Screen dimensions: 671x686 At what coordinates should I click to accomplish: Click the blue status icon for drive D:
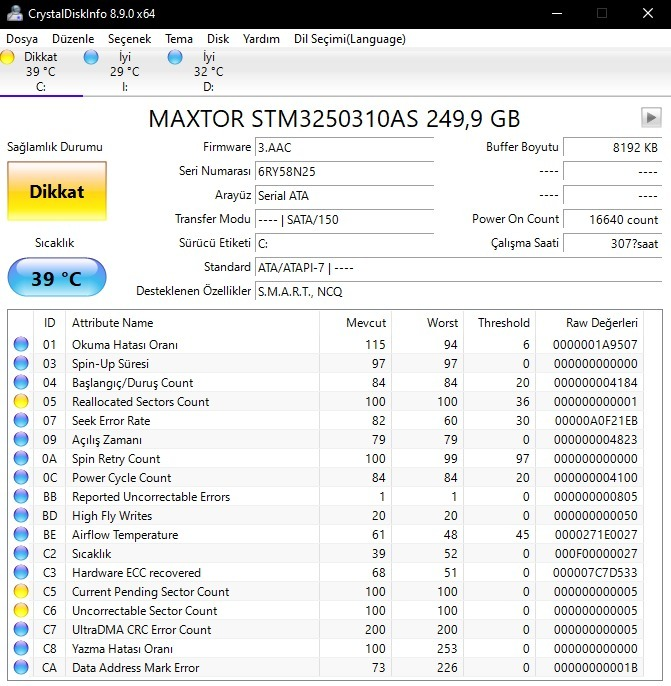pyautogui.click(x=175, y=58)
